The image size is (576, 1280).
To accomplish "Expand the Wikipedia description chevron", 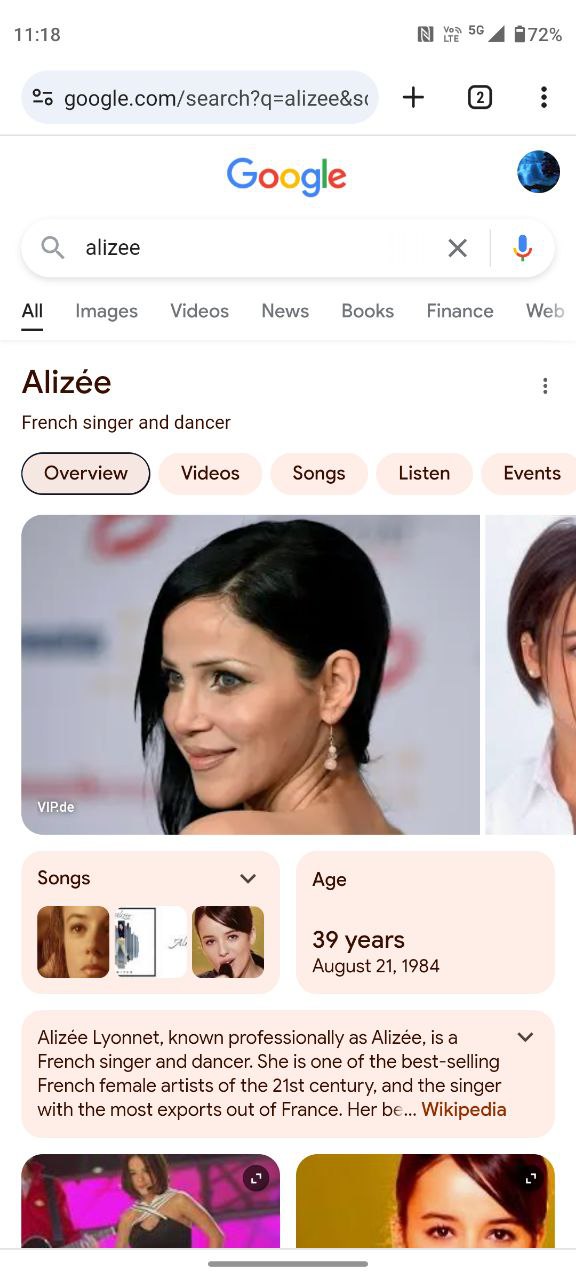I will pyautogui.click(x=525, y=1037).
